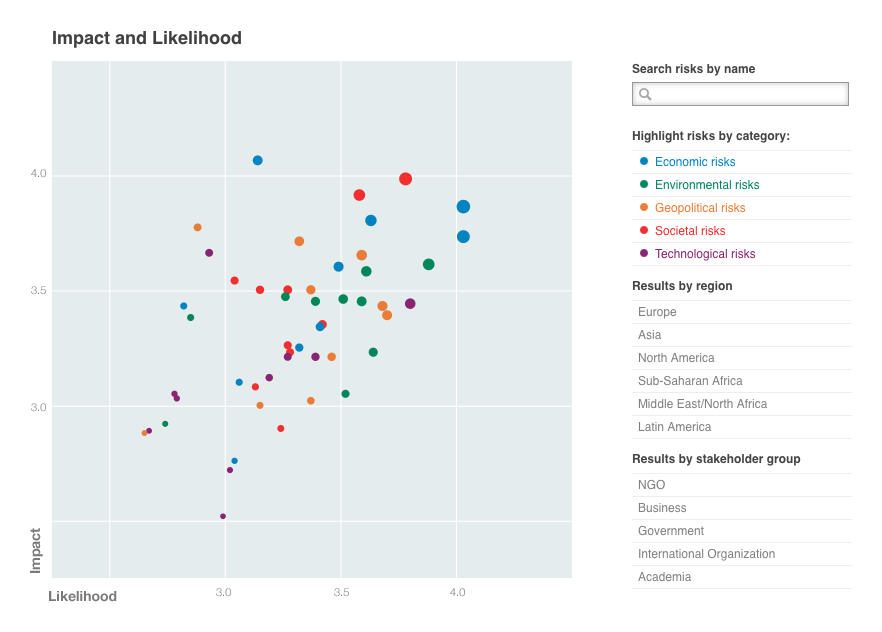The image size is (882, 632).
Task: Choose International Organization stakeholder group
Action: [x=706, y=554]
